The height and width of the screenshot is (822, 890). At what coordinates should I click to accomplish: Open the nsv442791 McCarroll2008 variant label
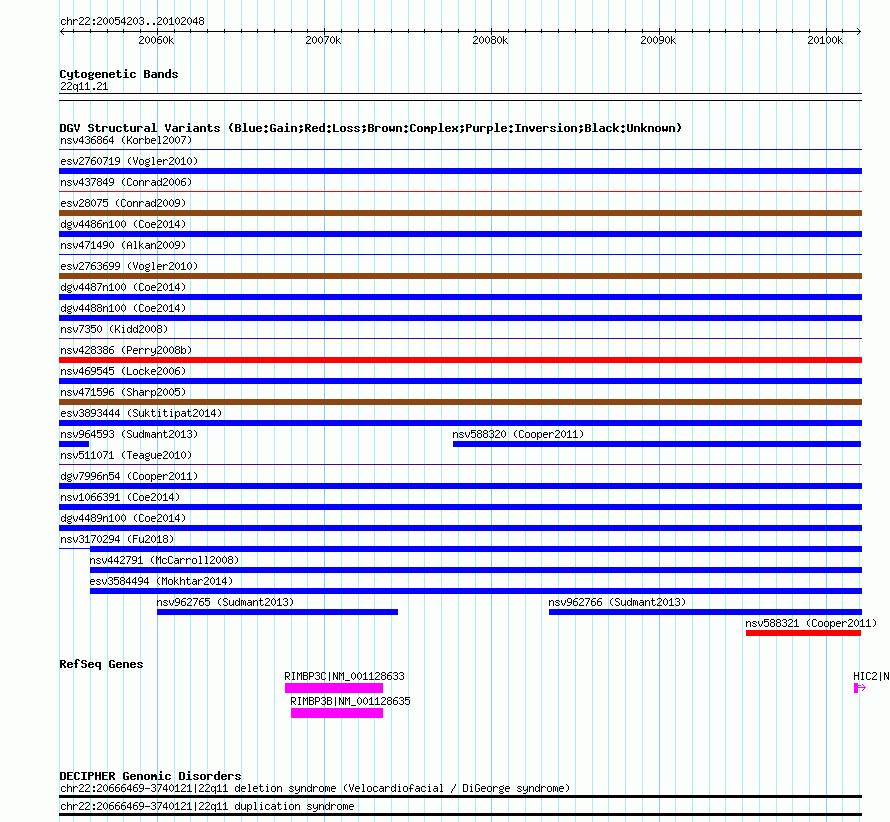164,560
